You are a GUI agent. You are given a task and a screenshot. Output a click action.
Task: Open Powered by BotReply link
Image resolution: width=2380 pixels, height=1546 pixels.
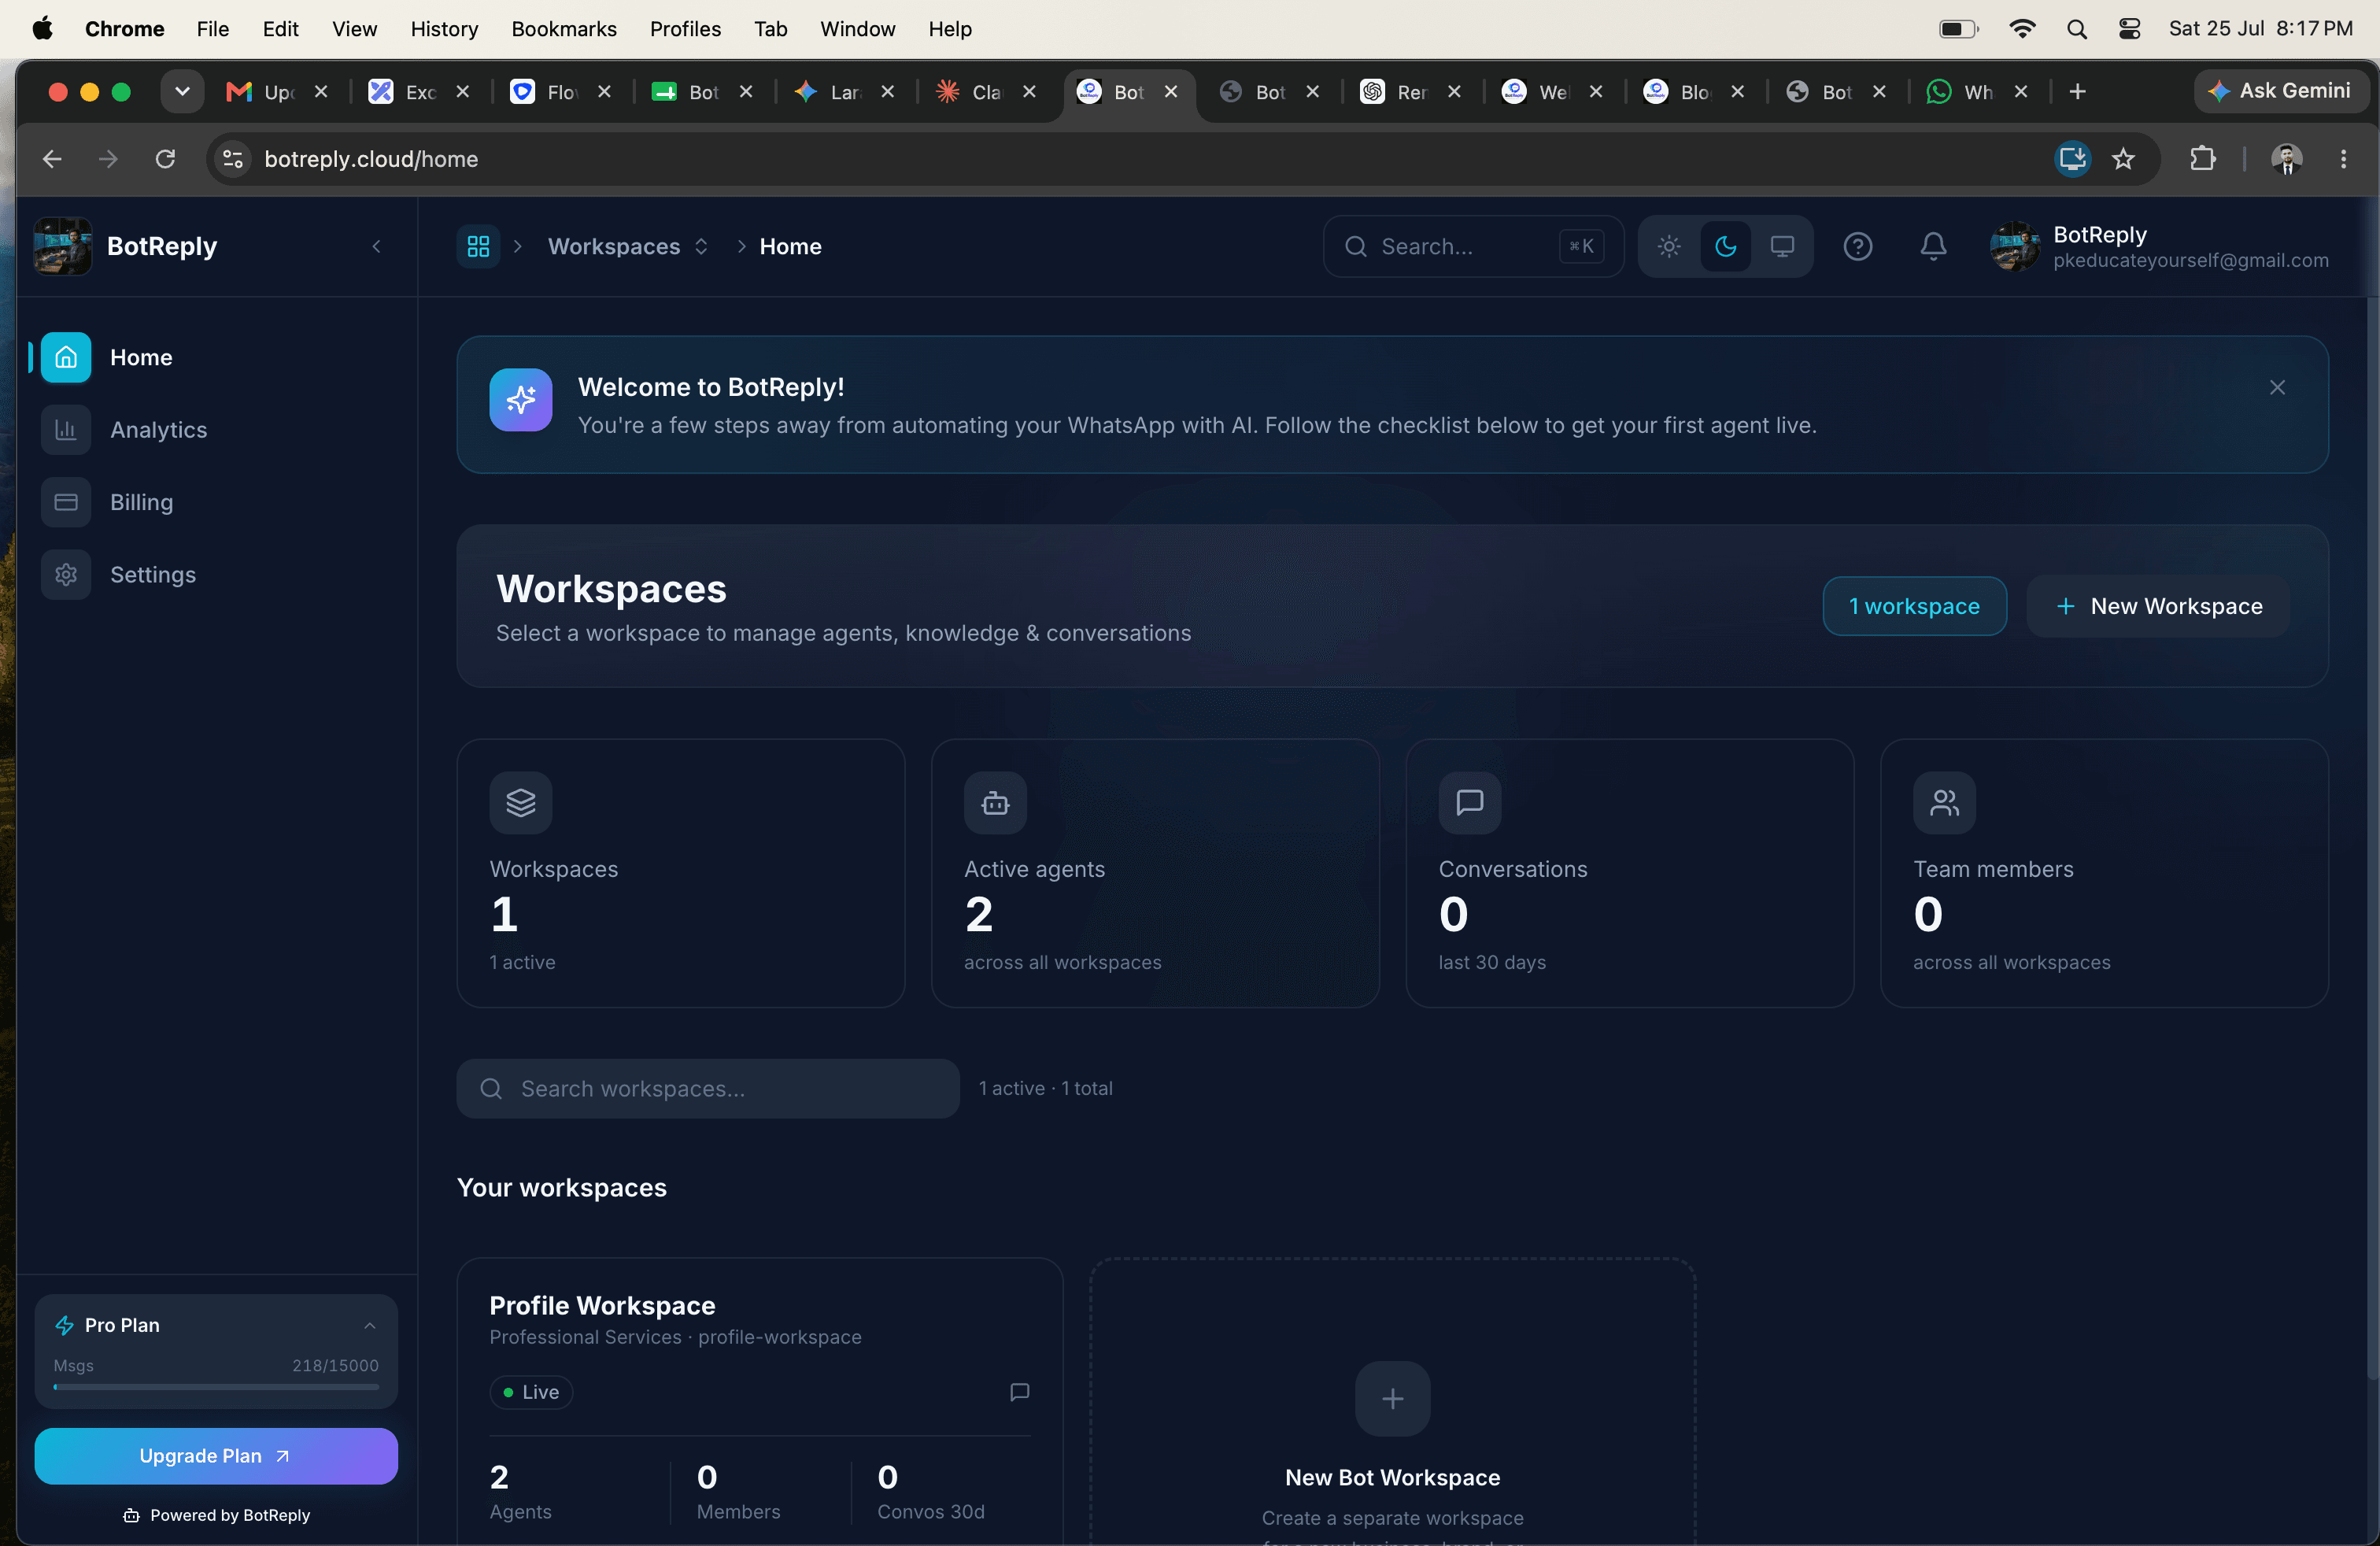coord(216,1515)
